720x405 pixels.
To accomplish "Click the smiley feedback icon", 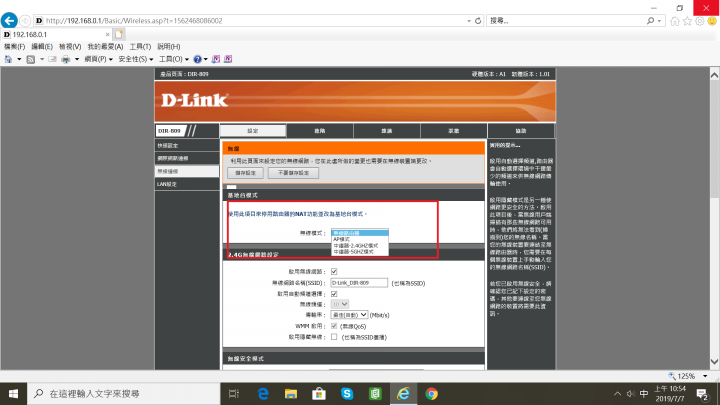I will (712, 21).
